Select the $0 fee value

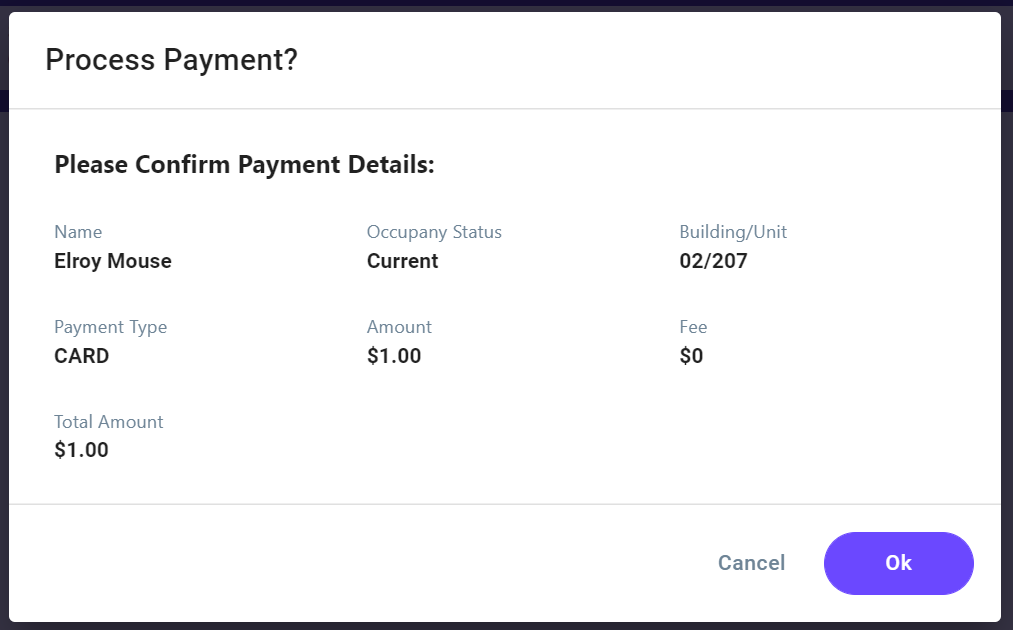tap(691, 356)
